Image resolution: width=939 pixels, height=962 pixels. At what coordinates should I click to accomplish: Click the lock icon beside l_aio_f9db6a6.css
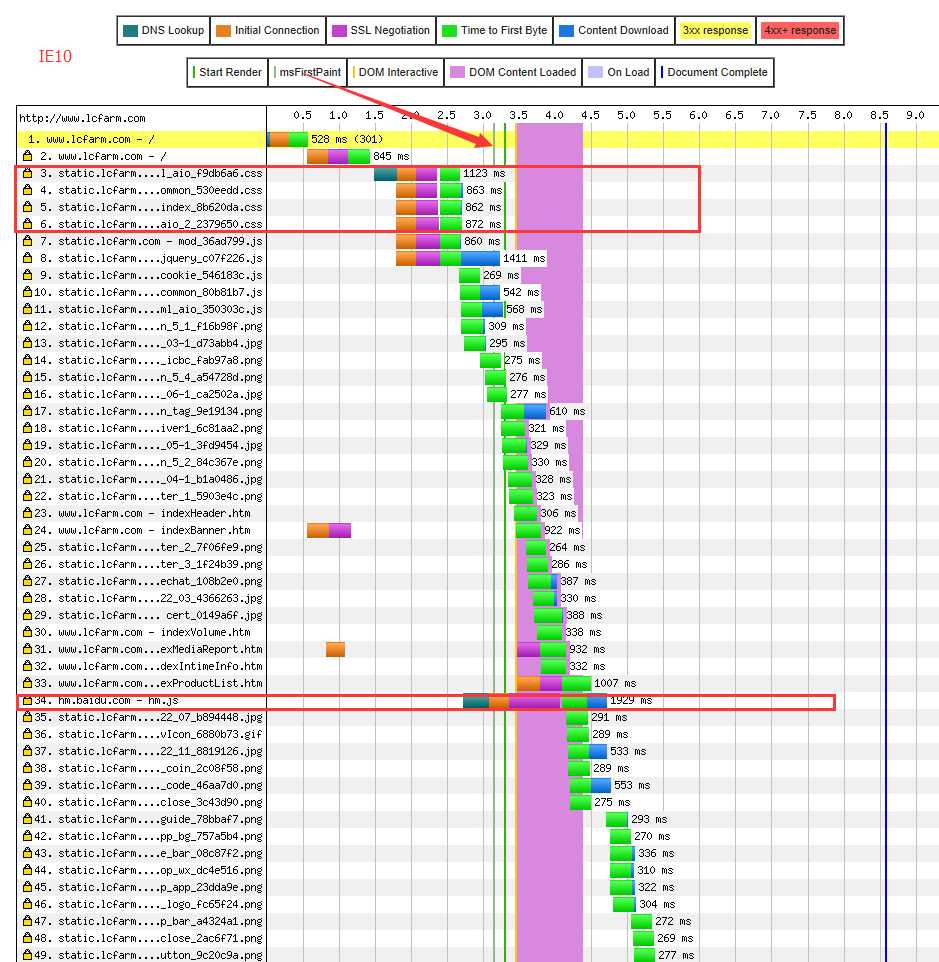tap(27, 173)
